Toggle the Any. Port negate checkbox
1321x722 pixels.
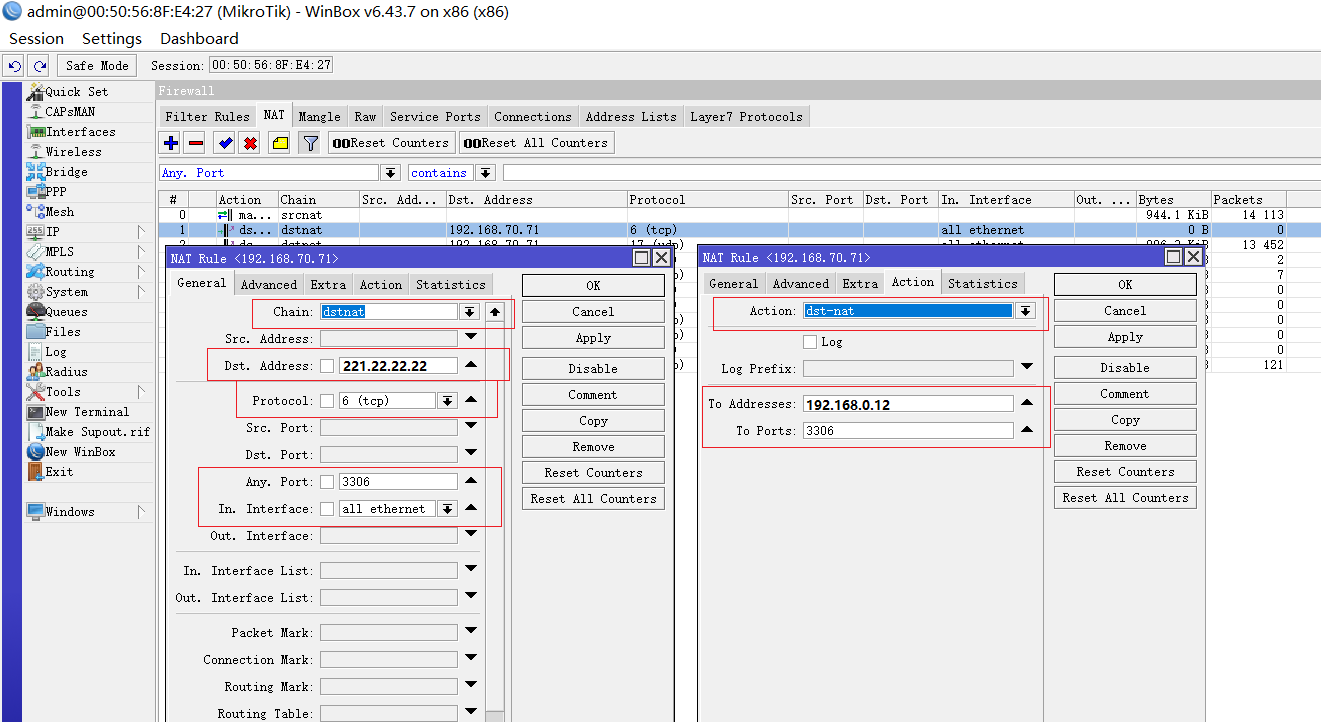327,482
